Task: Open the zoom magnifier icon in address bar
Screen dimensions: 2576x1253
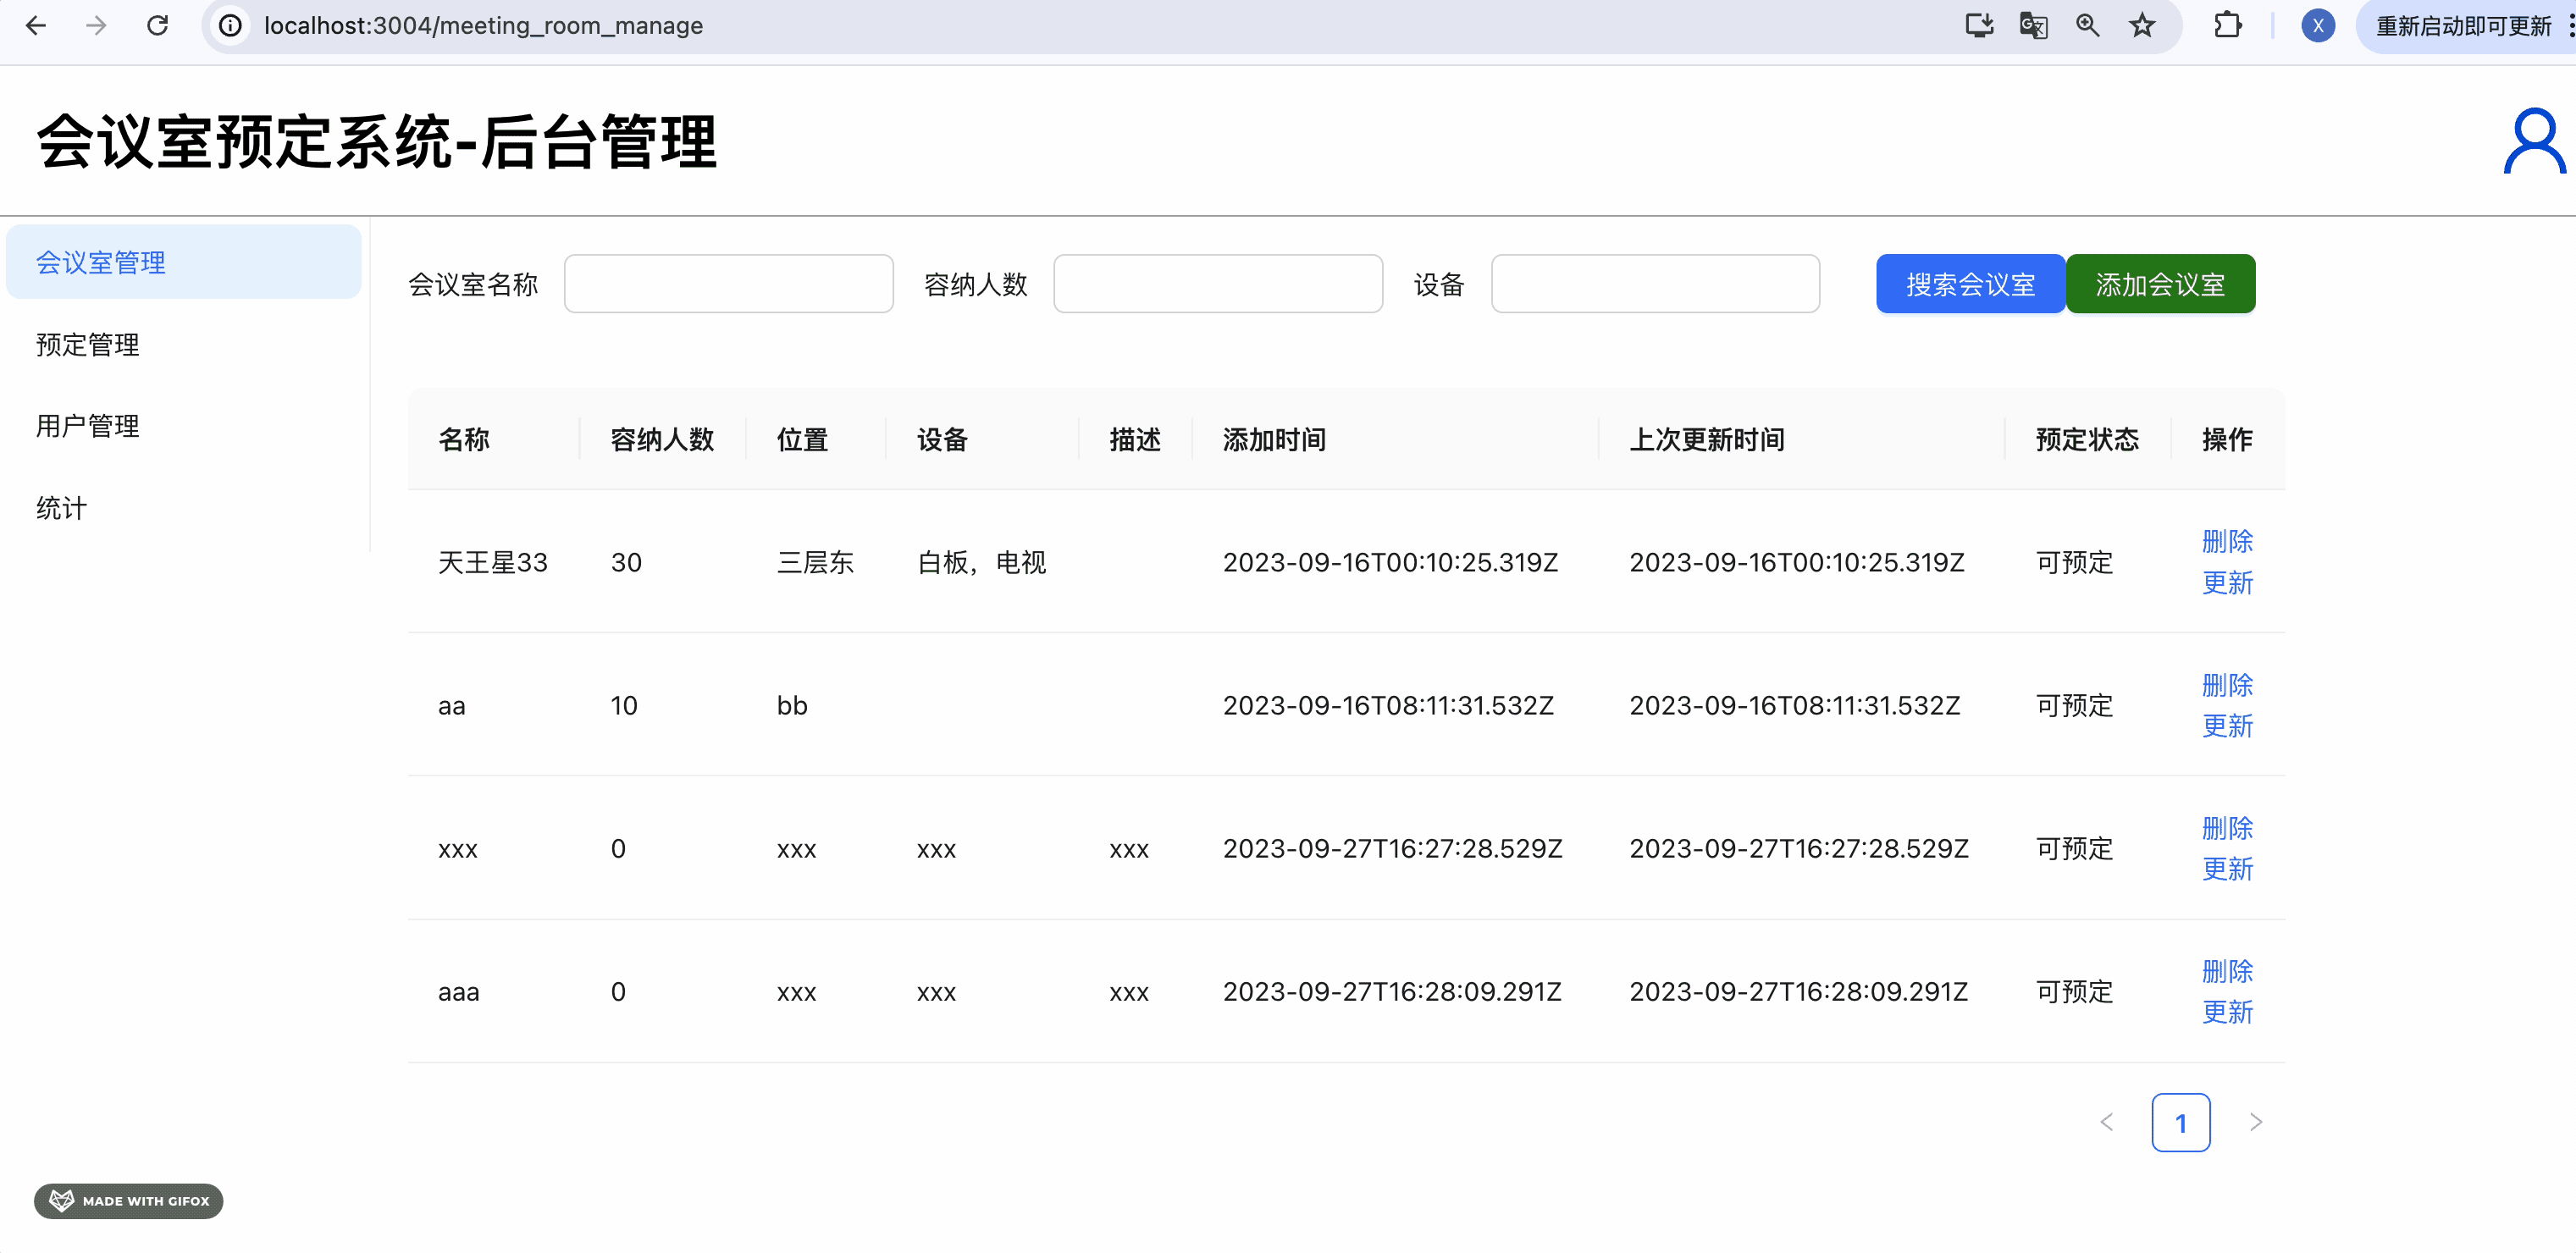Action: point(2087,26)
